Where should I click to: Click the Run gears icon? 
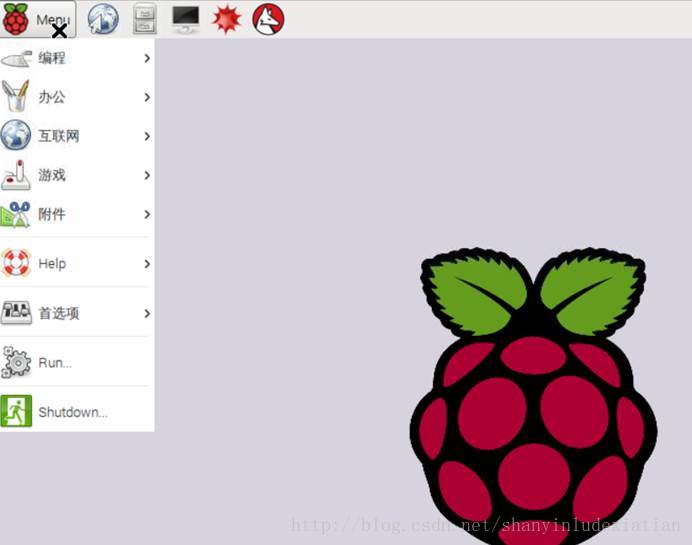[16, 362]
